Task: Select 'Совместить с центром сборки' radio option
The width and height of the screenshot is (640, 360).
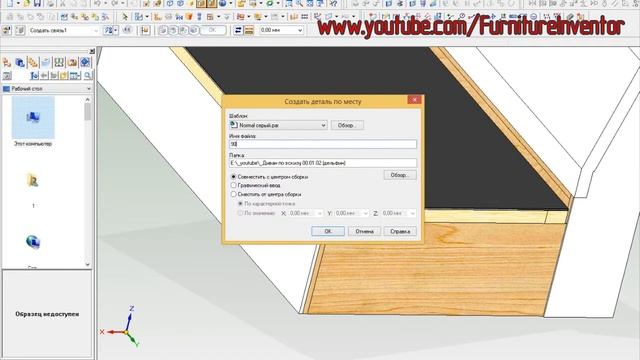Action: click(233, 177)
